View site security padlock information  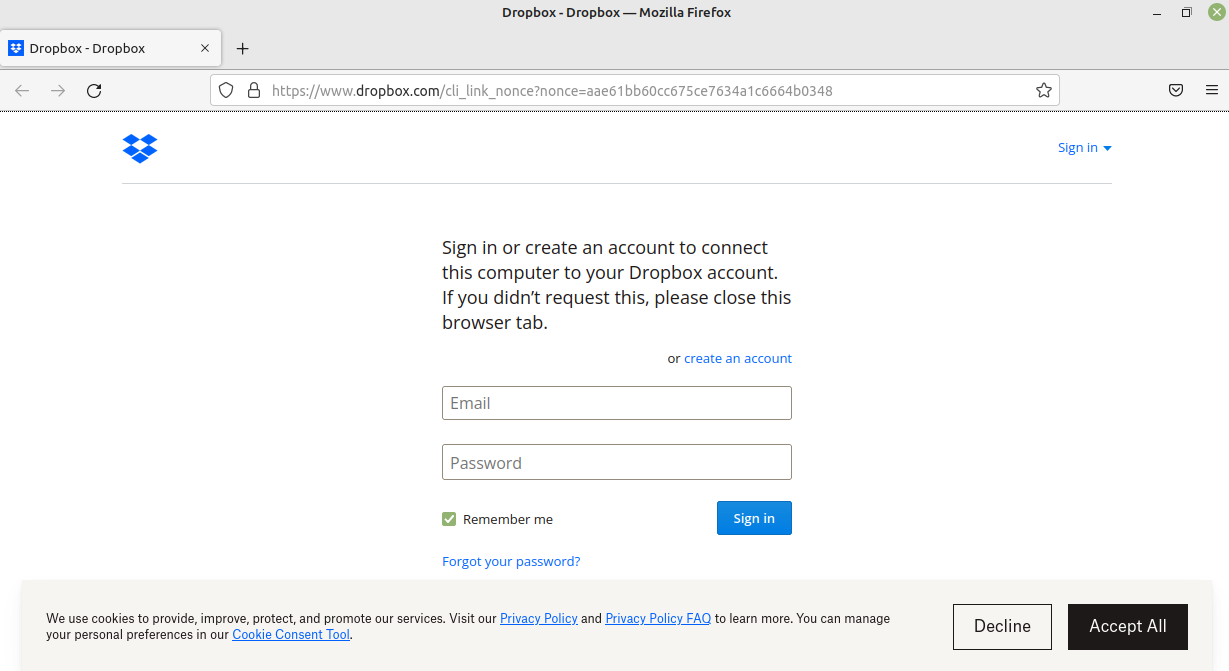pos(254,90)
